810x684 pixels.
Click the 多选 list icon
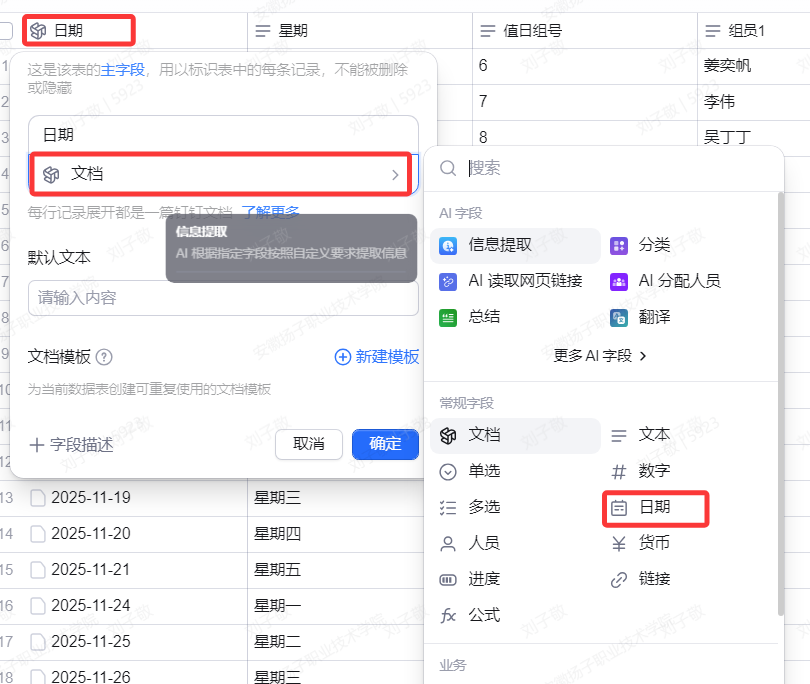[448, 508]
